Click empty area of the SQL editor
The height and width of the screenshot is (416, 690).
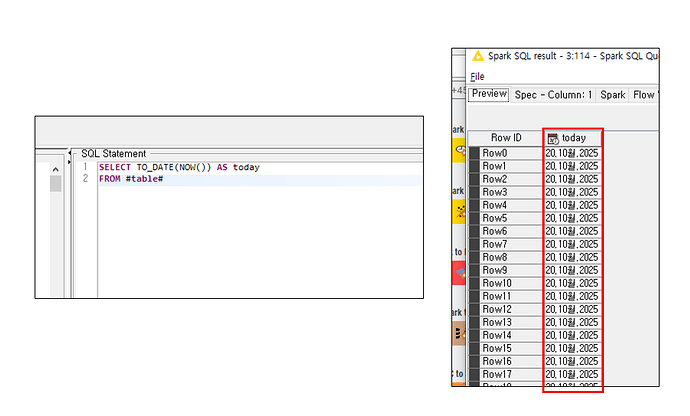[x=250, y=240]
